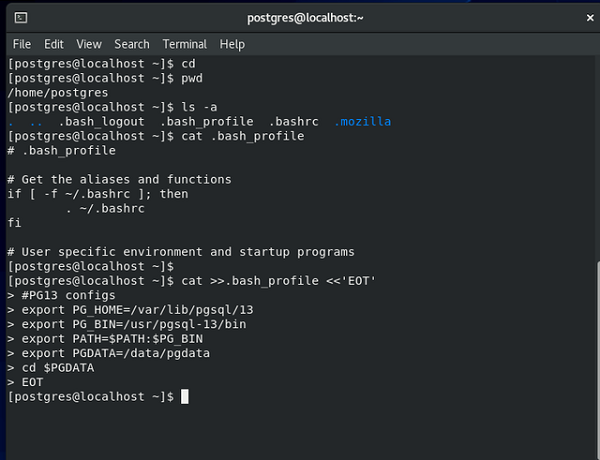
Task: Open the Search menu
Action: [x=132, y=44]
